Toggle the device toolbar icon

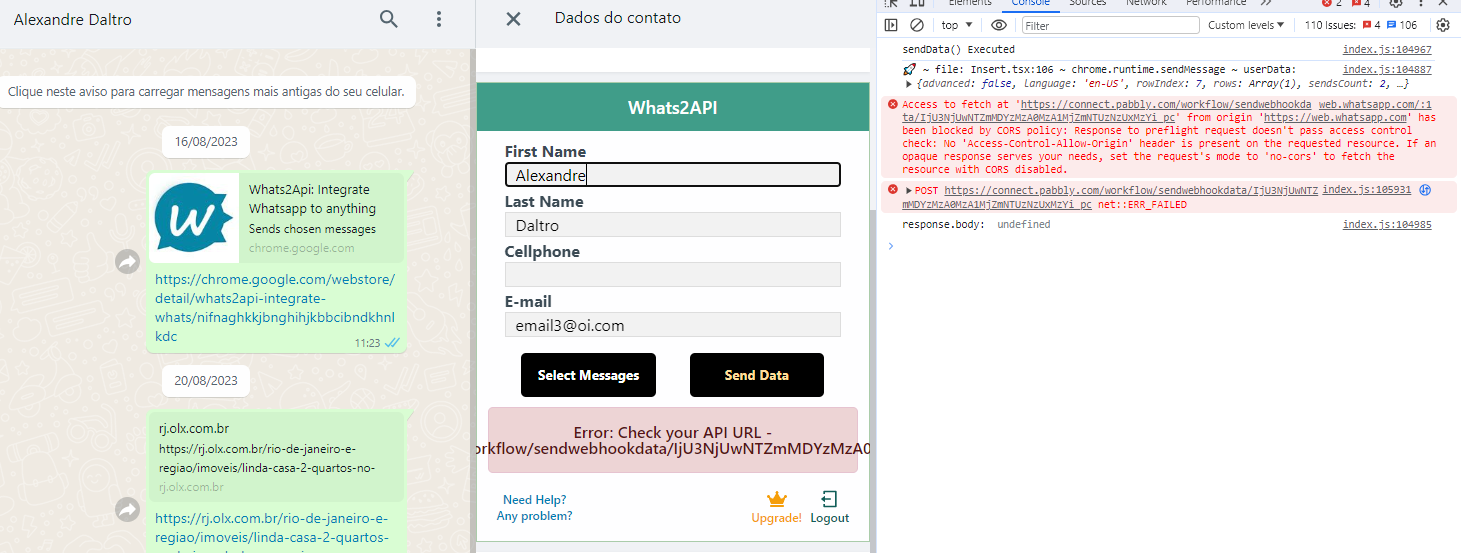[917, 3]
